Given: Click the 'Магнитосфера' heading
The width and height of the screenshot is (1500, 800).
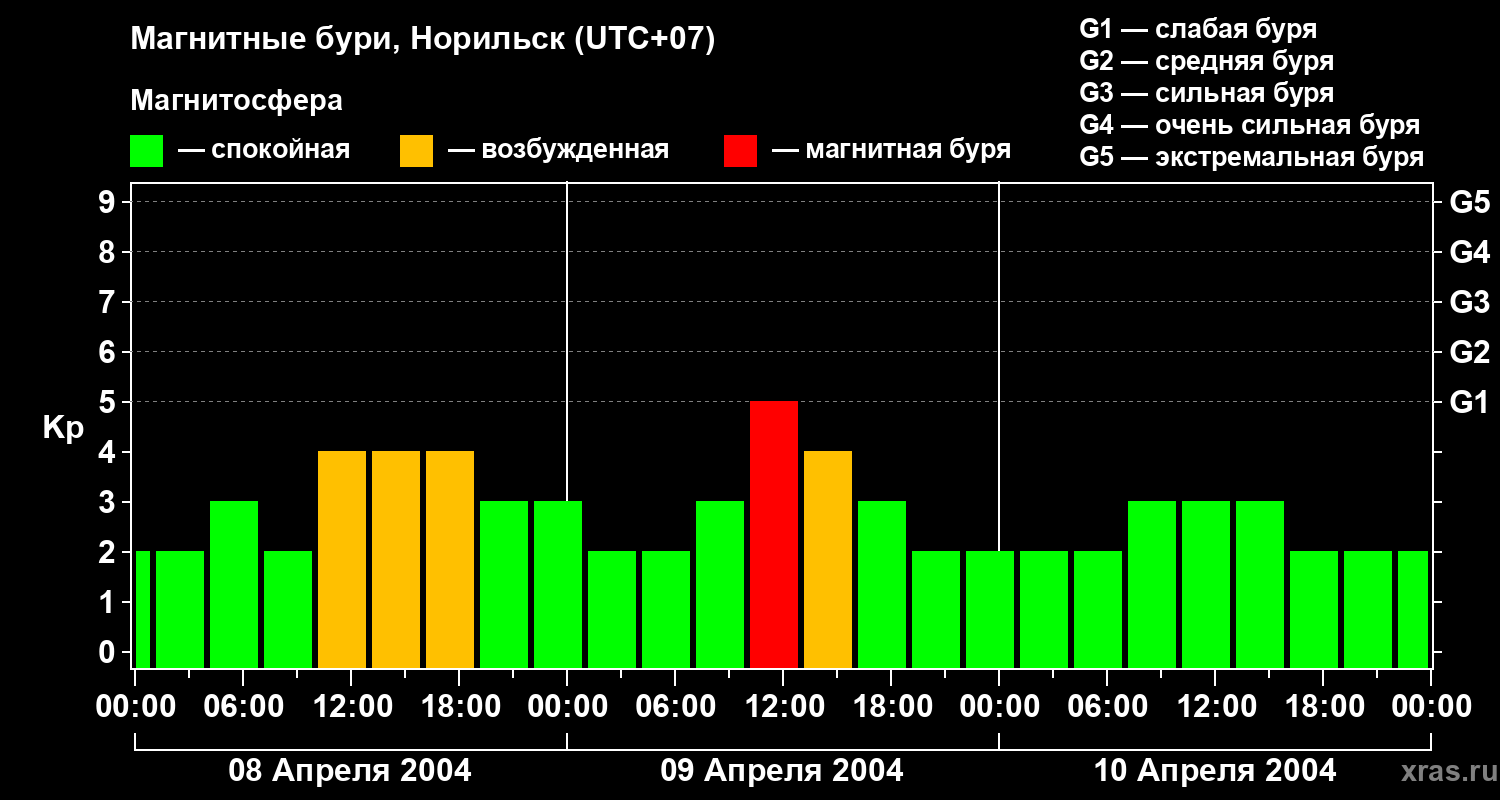Looking at the screenshot, I should pos(236,101).
